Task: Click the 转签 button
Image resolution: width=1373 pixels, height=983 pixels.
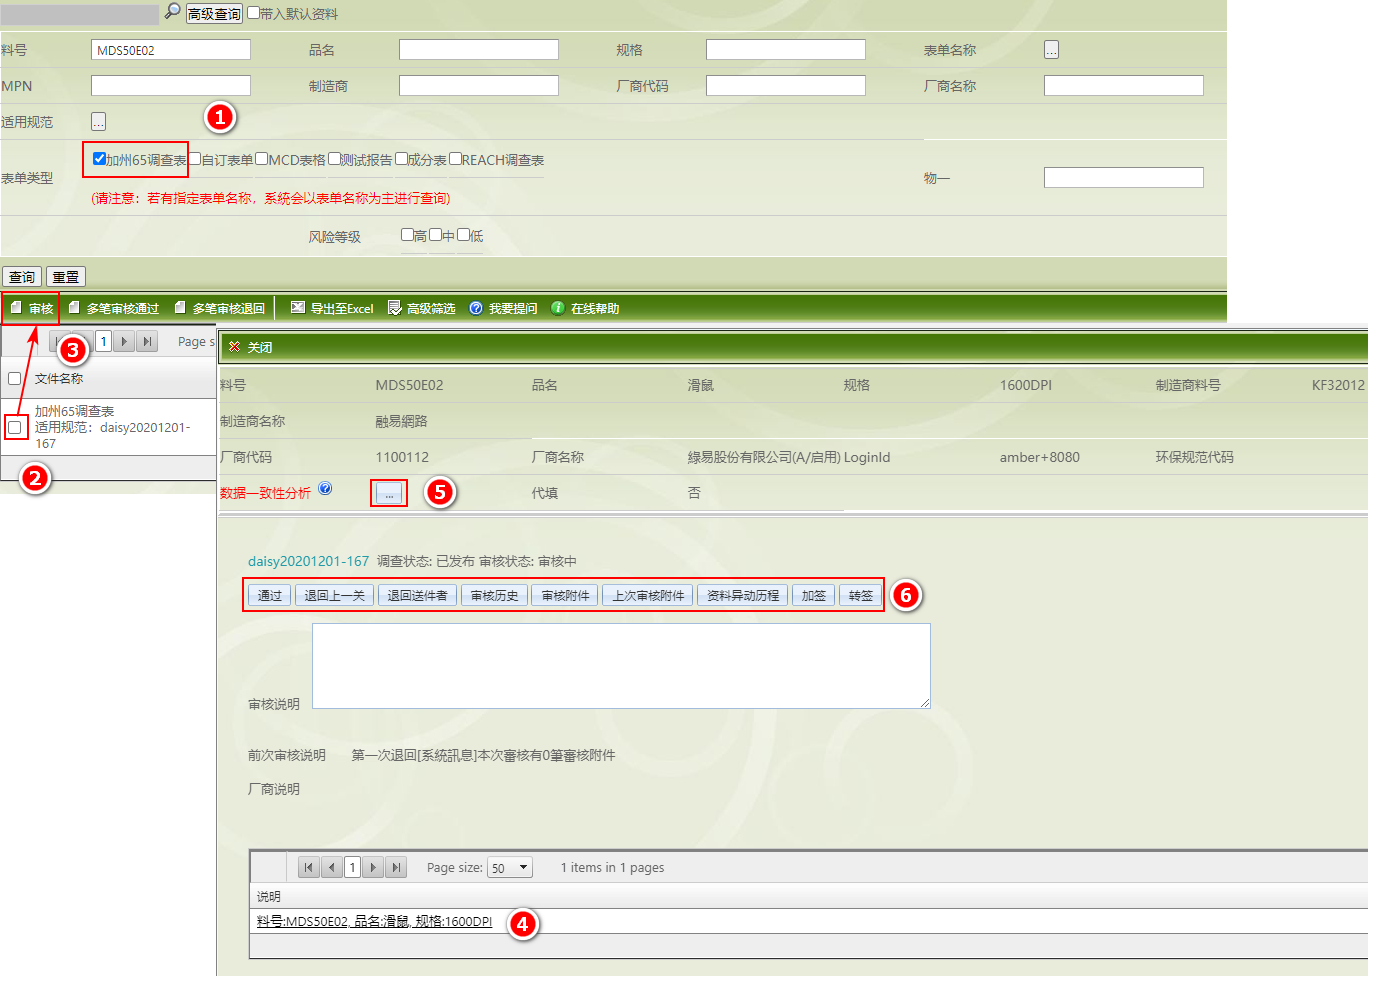Action: click(x=860, y=595)
